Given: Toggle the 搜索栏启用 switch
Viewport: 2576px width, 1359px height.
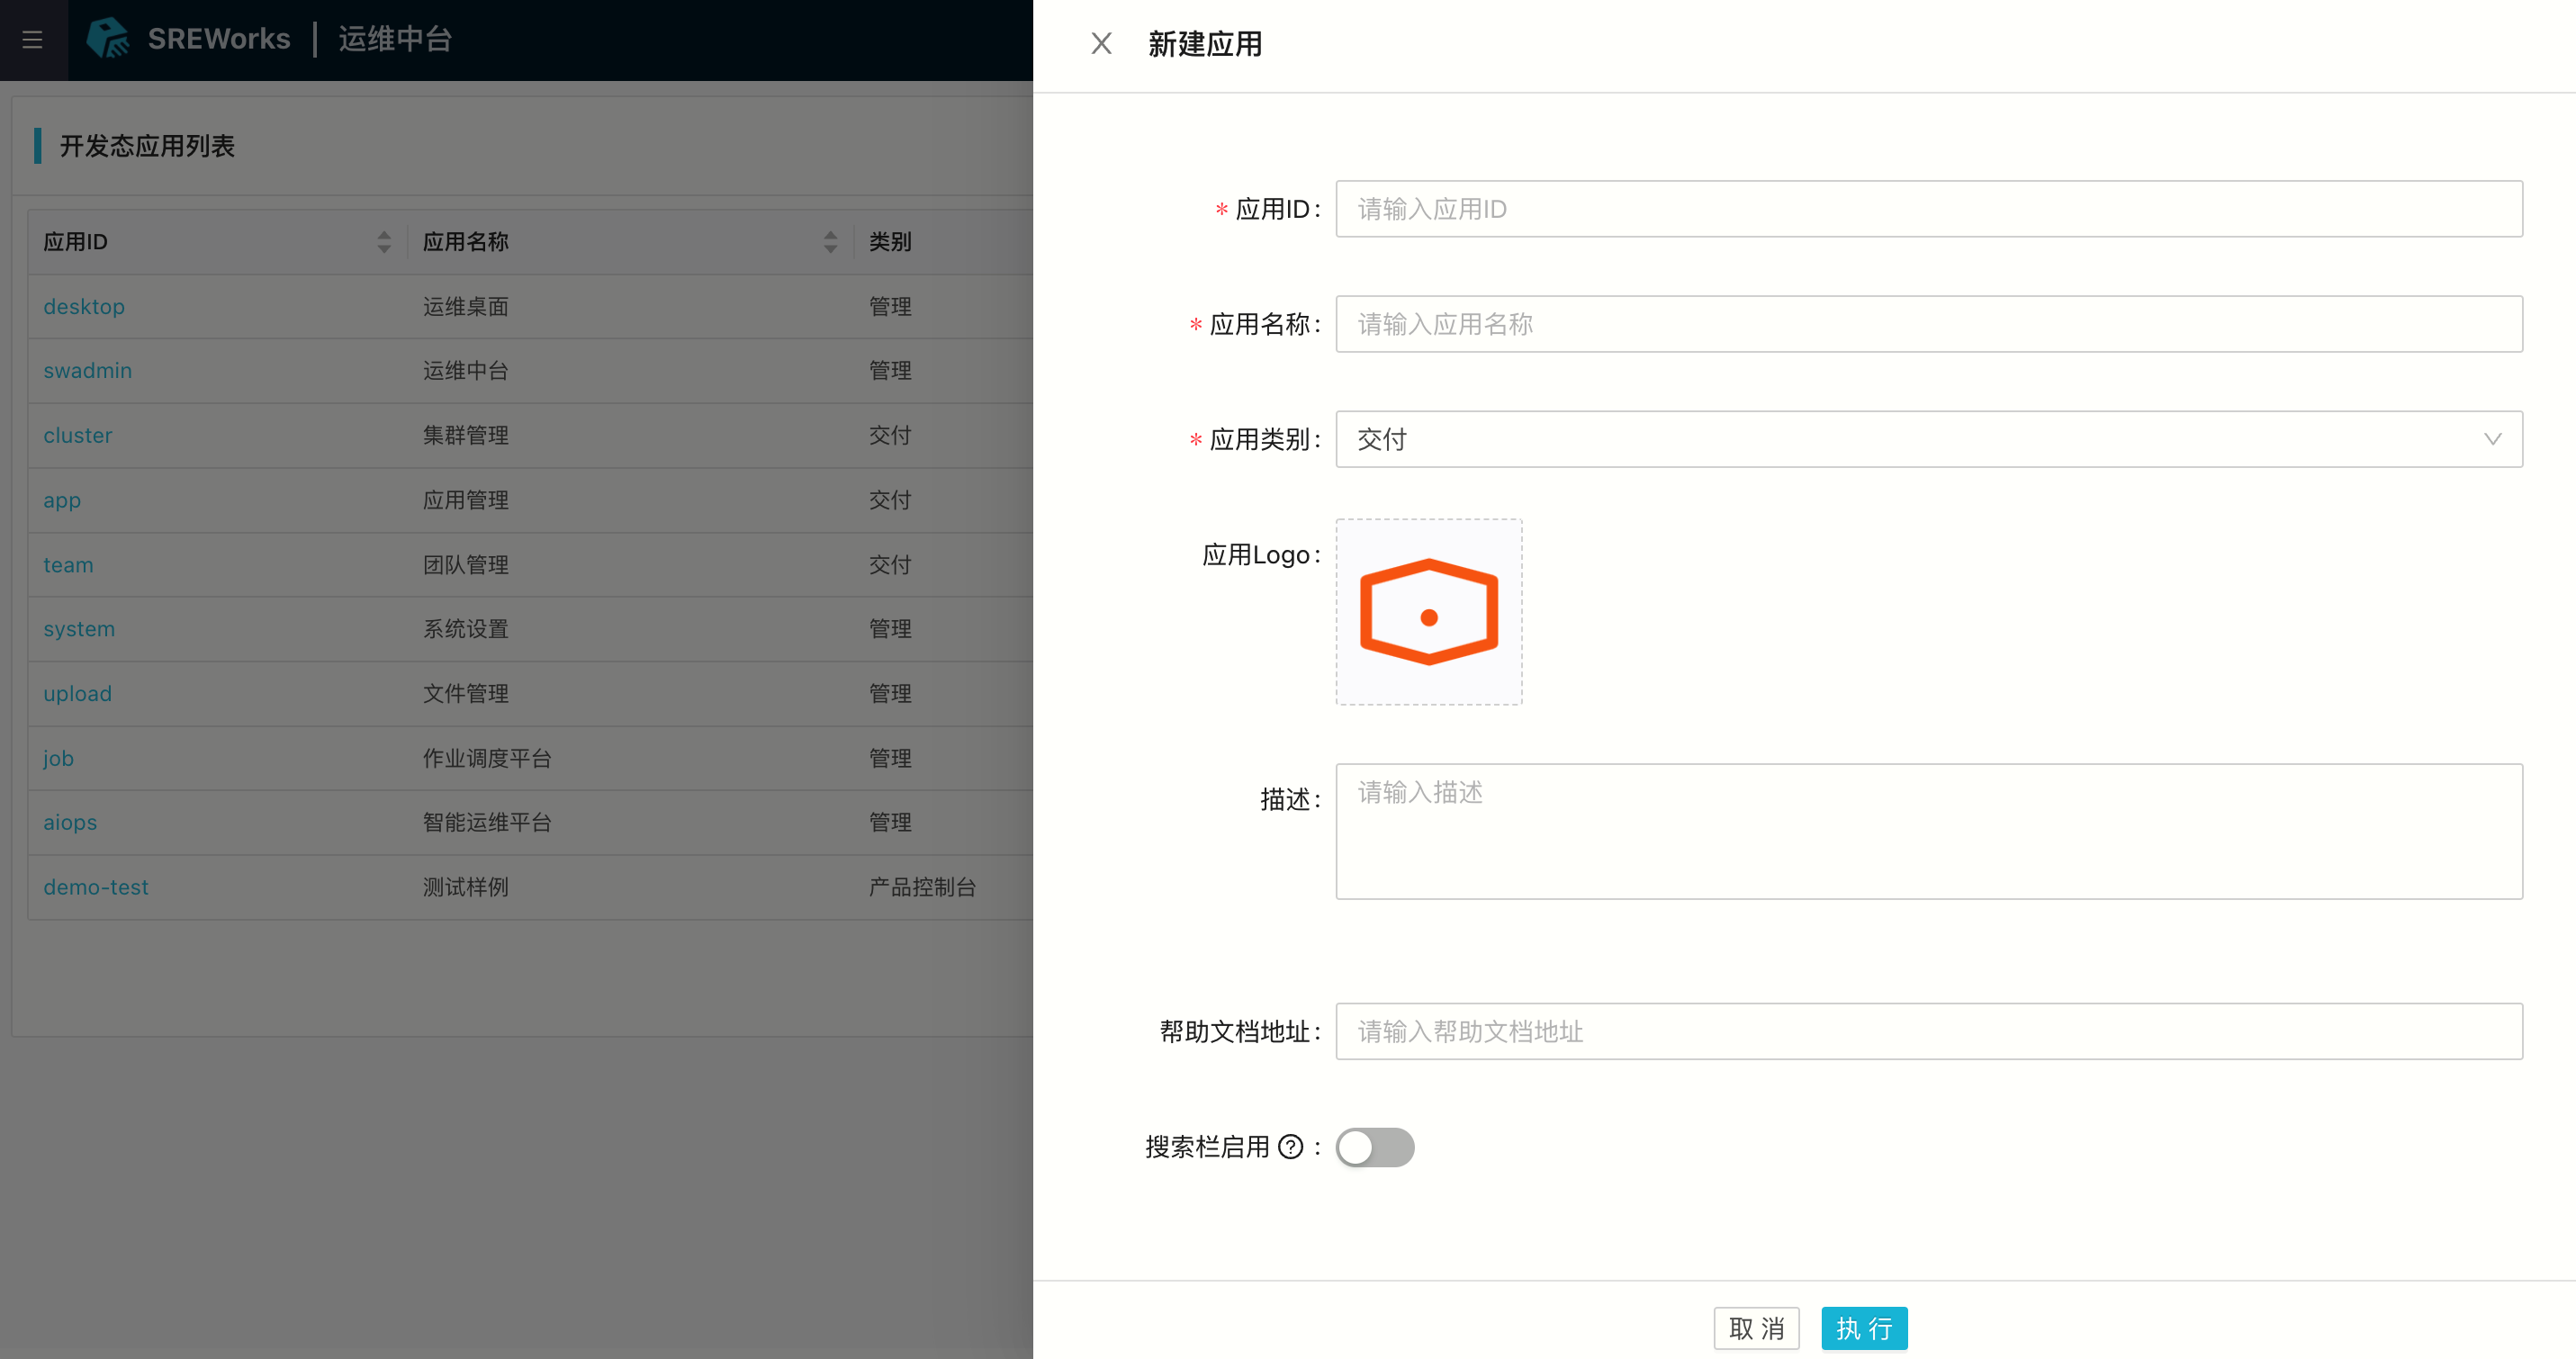Looking at the screenshot, I should click(1374, 1147).
